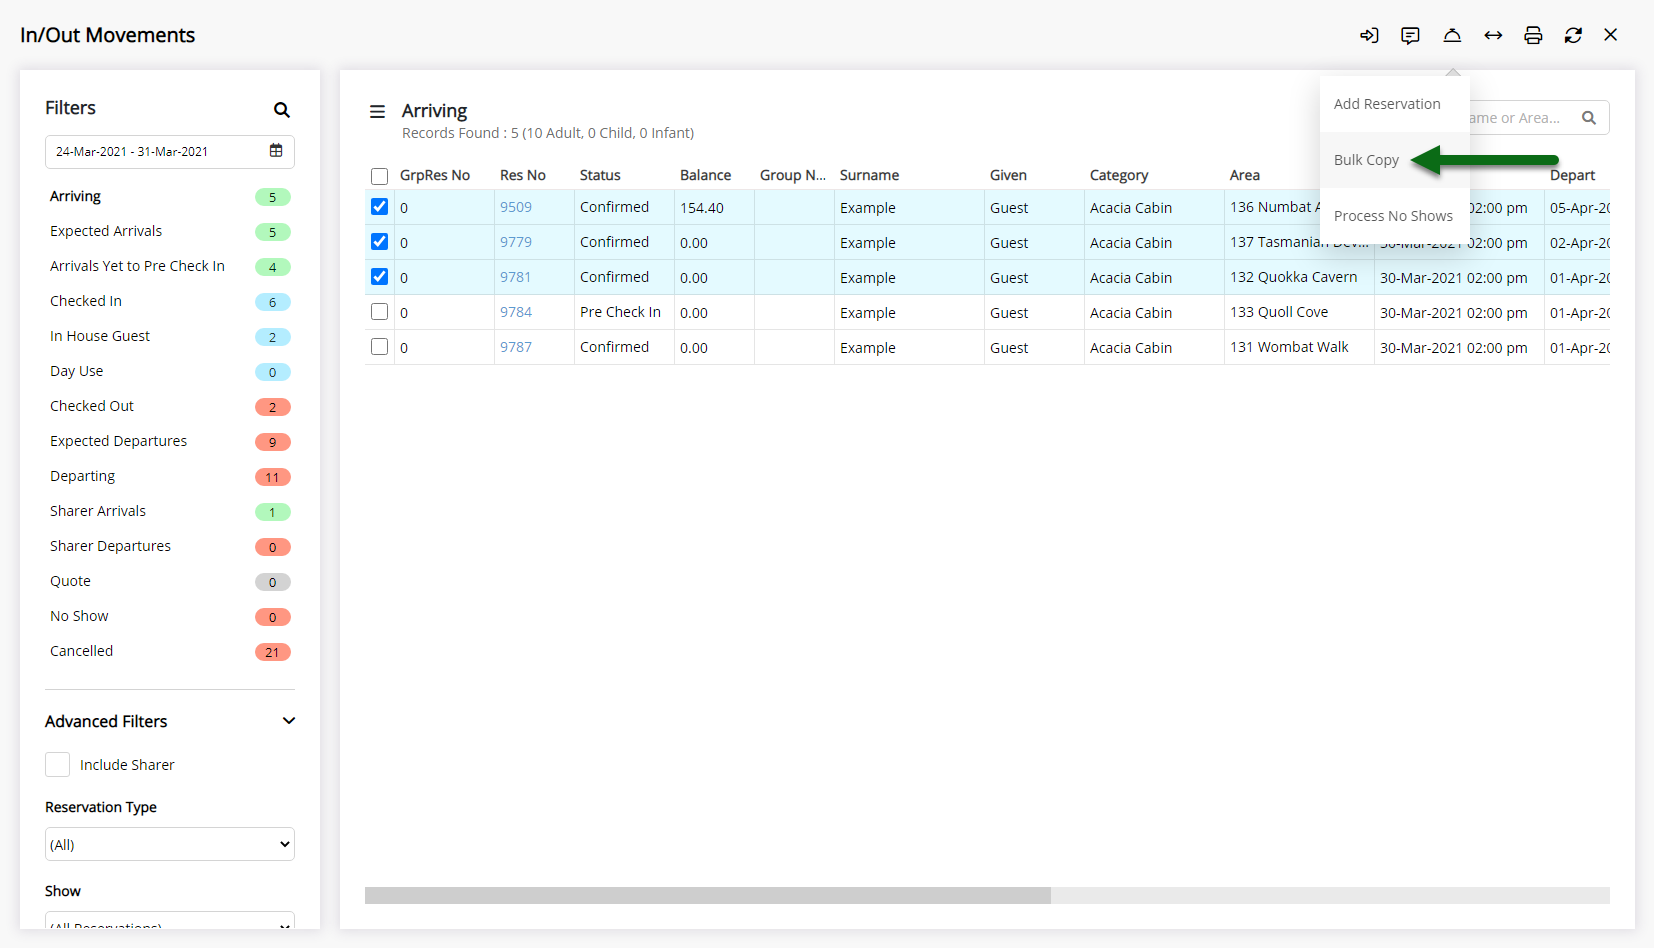Collapse the Advanced Filters section
The height and width of the screenshot is (948, 1654).
(289, 721)
